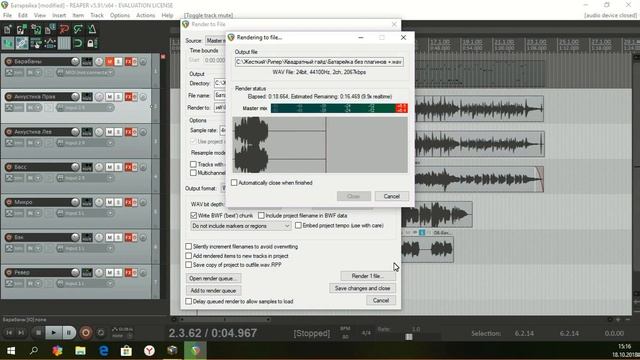Image resolution: width=640 pixels, height=360 pixels.
Task: Open the 'Do not include markers or regions' dropdown
Action: tap(241, 226)
